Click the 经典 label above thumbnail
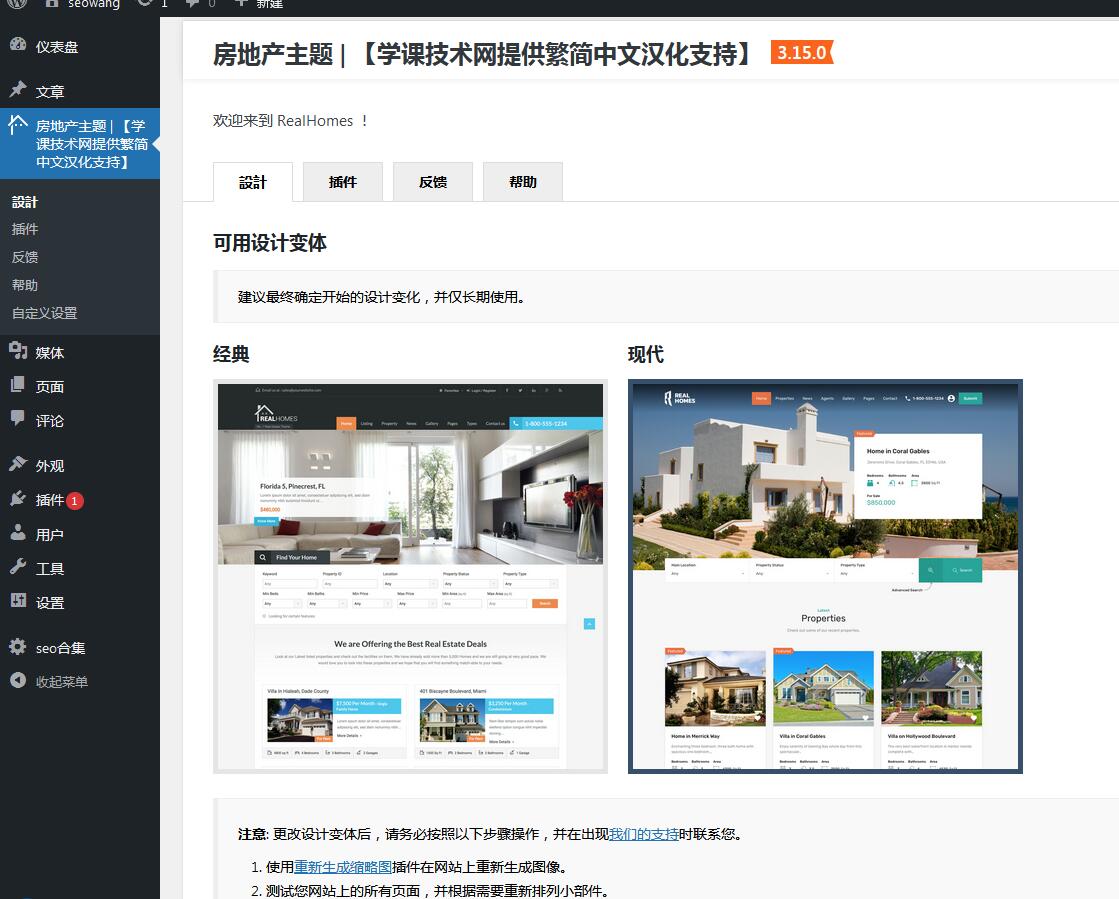Viewport: 1119px width, 899px height. click(231, 354)
